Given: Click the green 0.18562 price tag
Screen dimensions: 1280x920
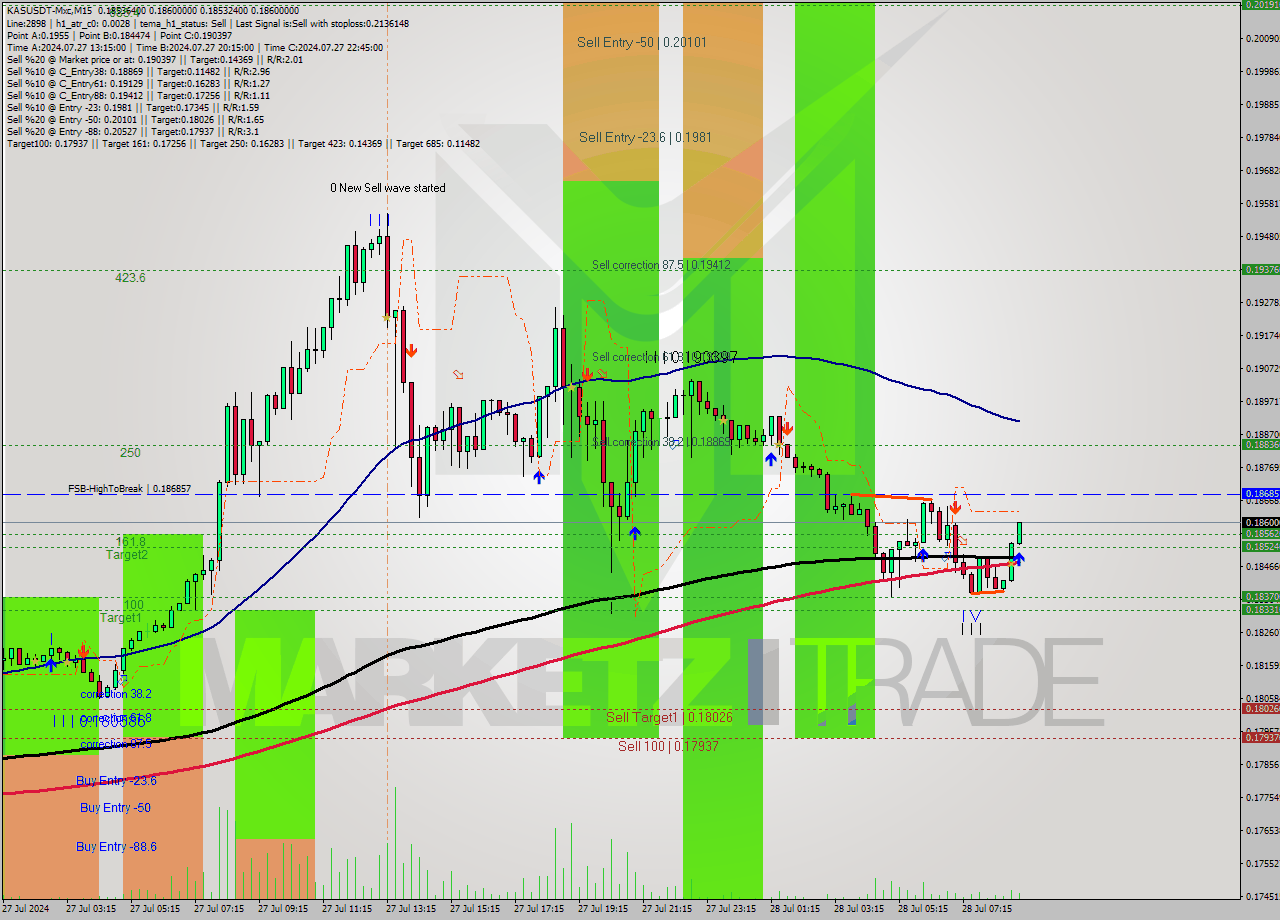Looking at the screenshot, I should pyautogui.click(x=1260, y=534).
